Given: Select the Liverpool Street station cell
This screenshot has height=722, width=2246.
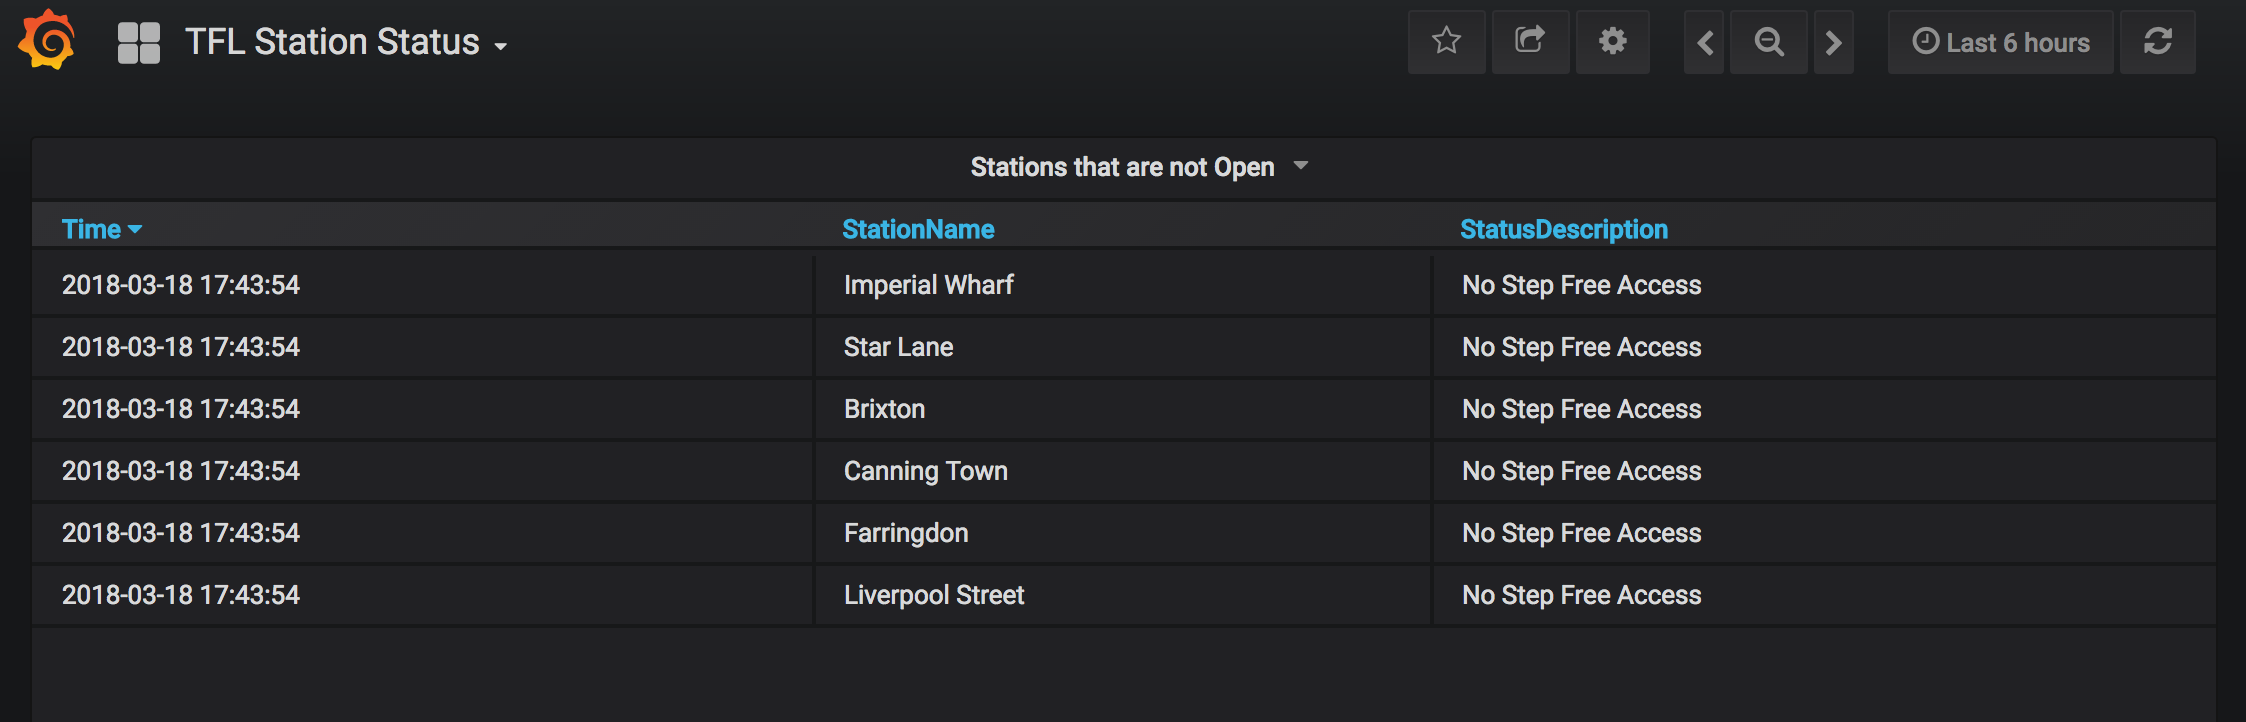Looking at the screenshot, I should 1123,595.
